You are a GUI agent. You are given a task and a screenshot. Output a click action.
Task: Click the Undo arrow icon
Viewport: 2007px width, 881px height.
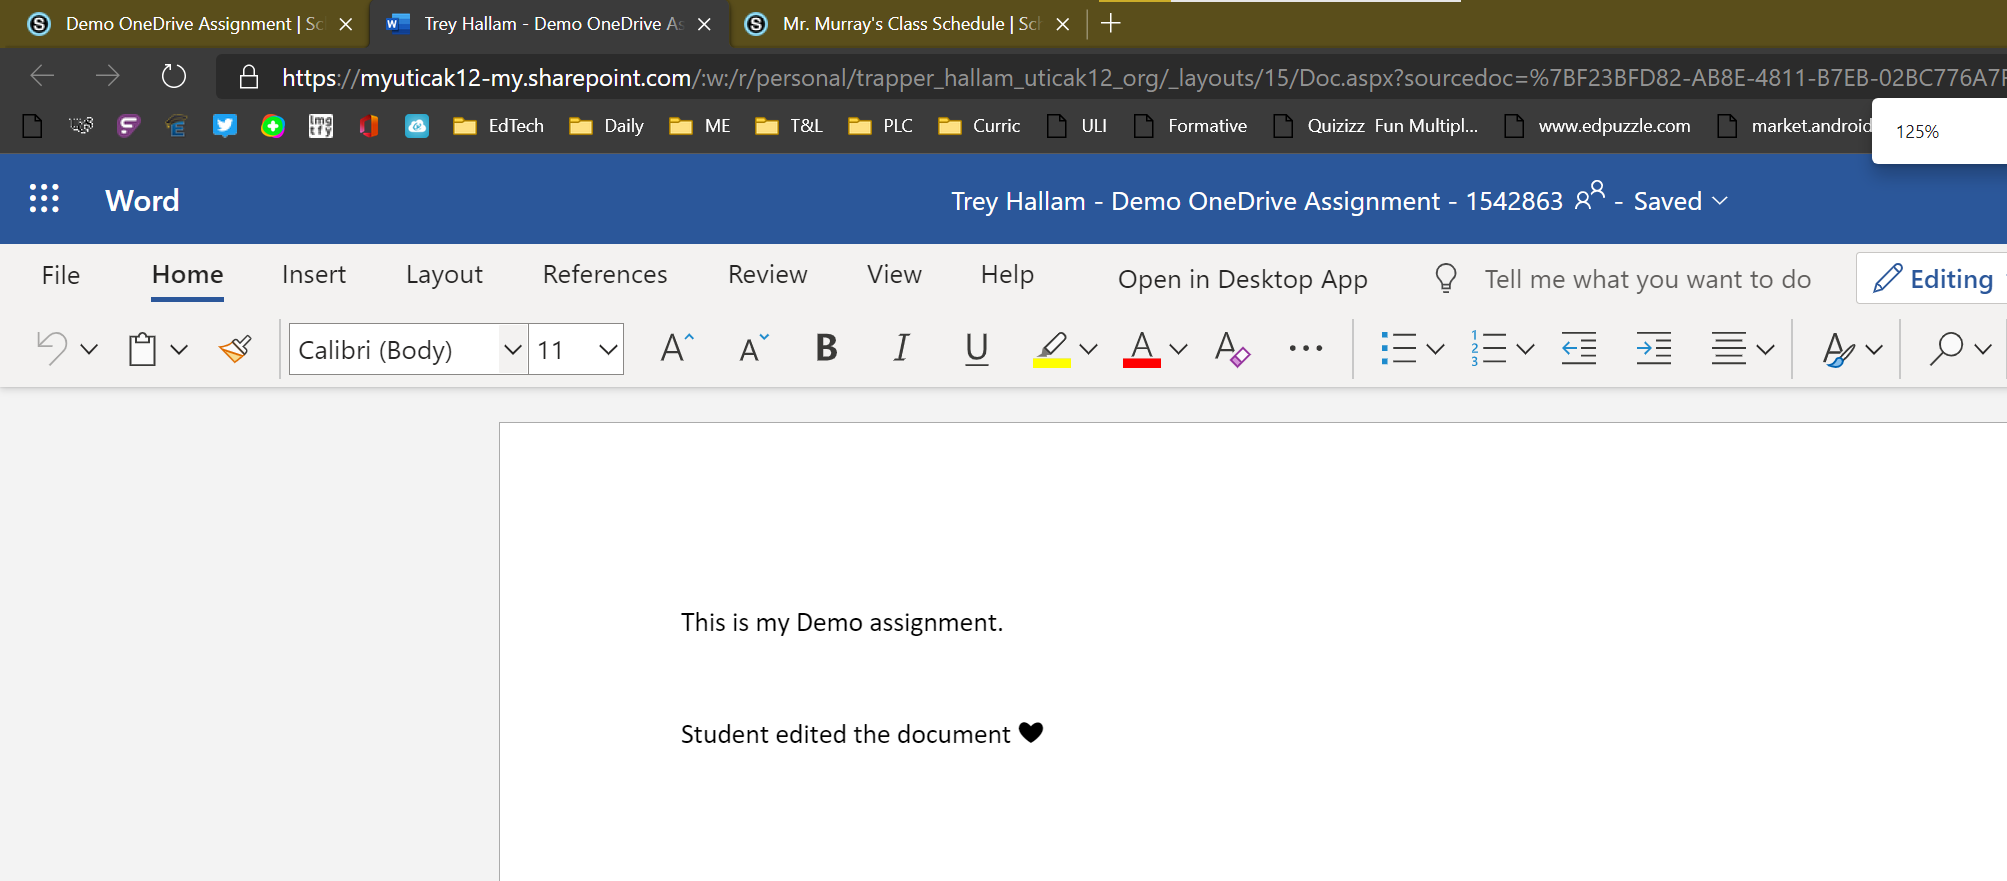point(52,349)
